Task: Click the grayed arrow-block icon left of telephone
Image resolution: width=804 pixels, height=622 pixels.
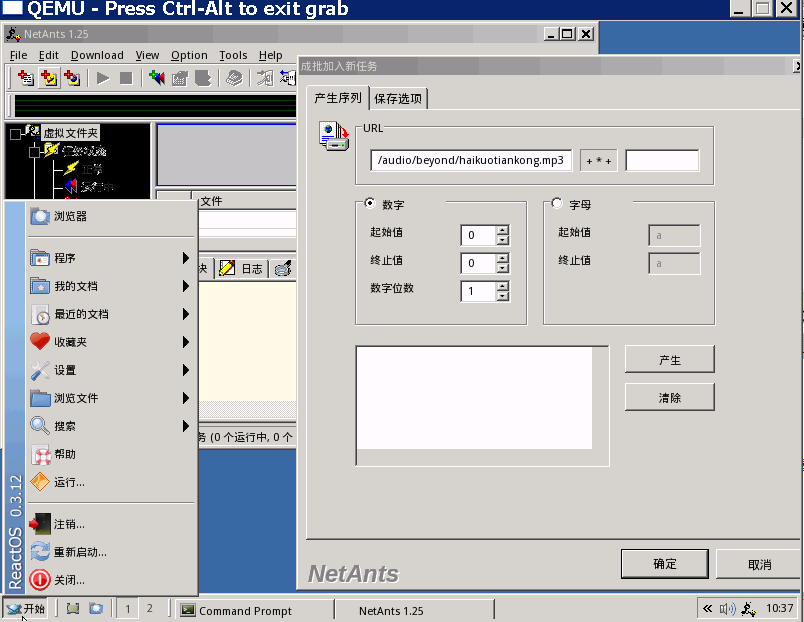Action: click(203, 78)
